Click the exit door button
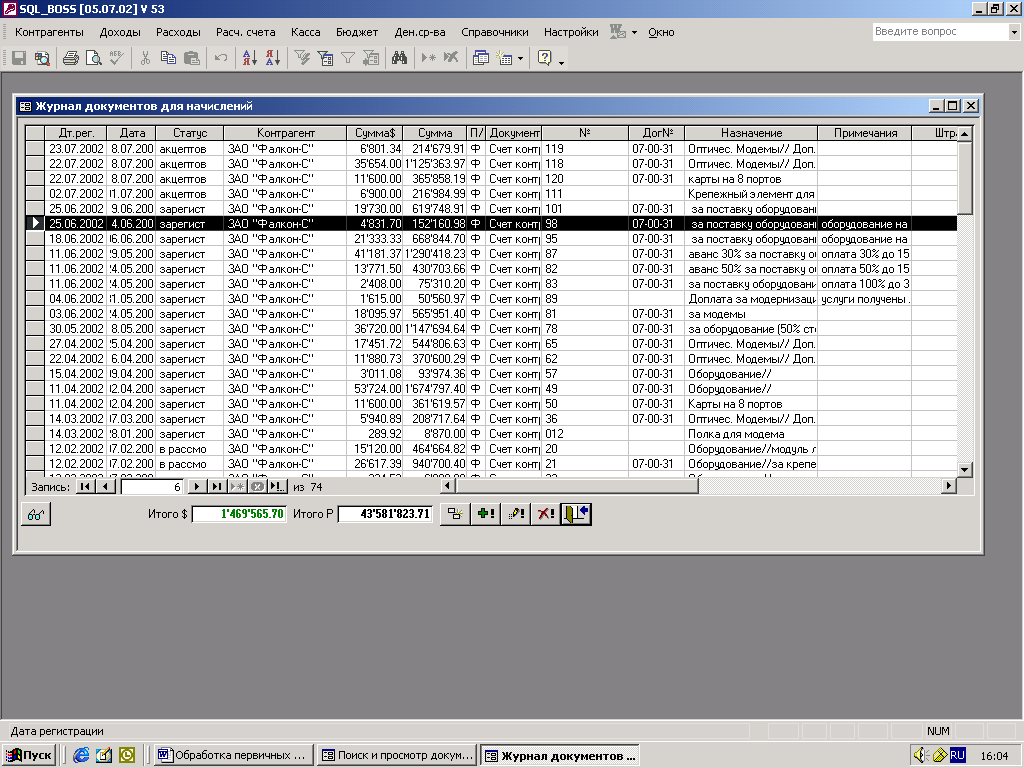Viewport: 1024px width, 768px height. tap(577, 513)
